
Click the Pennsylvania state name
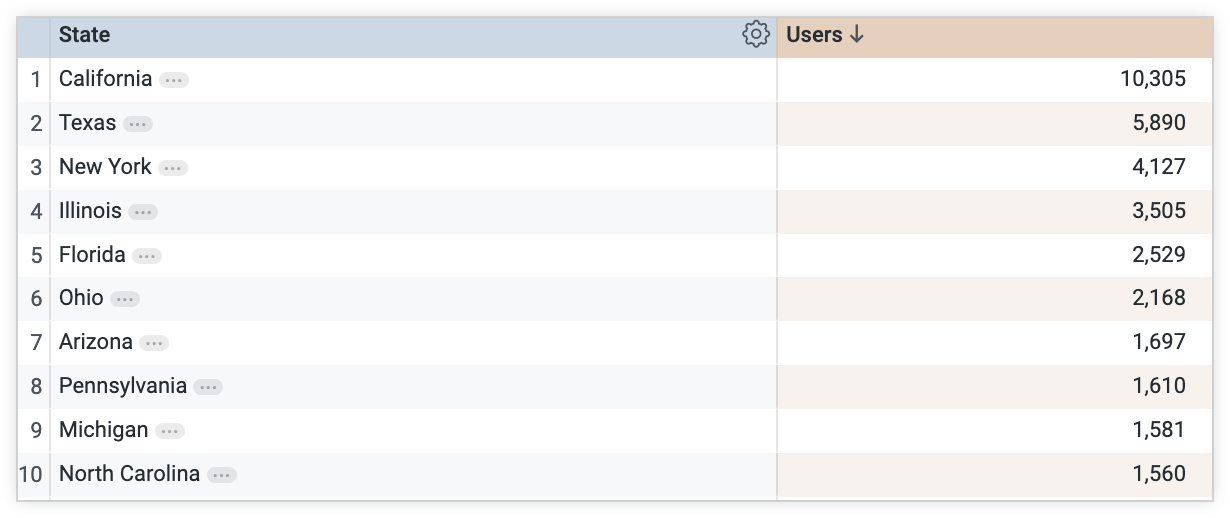(122, 386)
